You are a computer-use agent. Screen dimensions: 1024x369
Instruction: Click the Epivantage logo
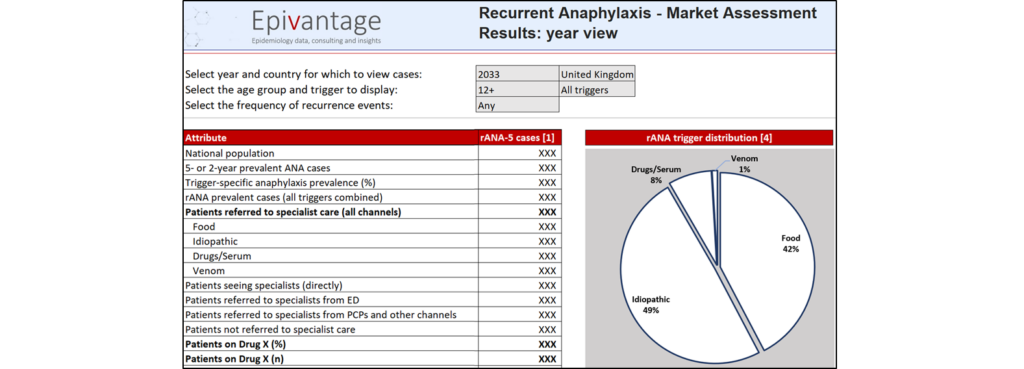[x=315, y=25]
